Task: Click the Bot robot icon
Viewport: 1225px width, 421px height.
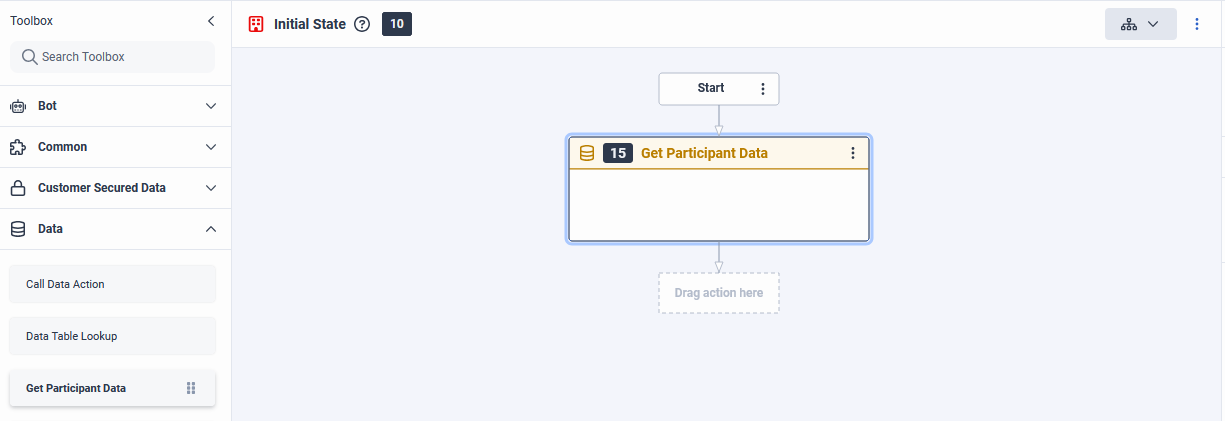Action: pyautogui.click(x=17, y=106)
